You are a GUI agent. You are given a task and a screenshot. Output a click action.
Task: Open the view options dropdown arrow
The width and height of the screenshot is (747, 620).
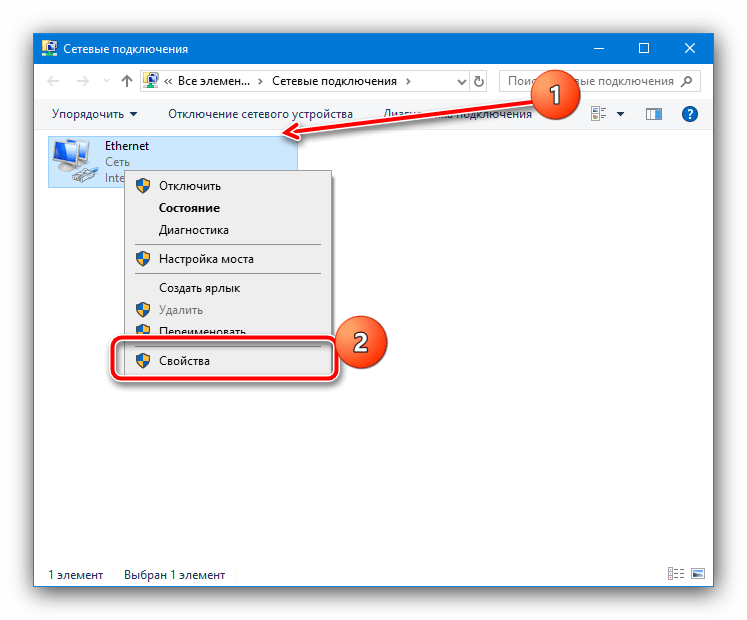tap(620, 114)
